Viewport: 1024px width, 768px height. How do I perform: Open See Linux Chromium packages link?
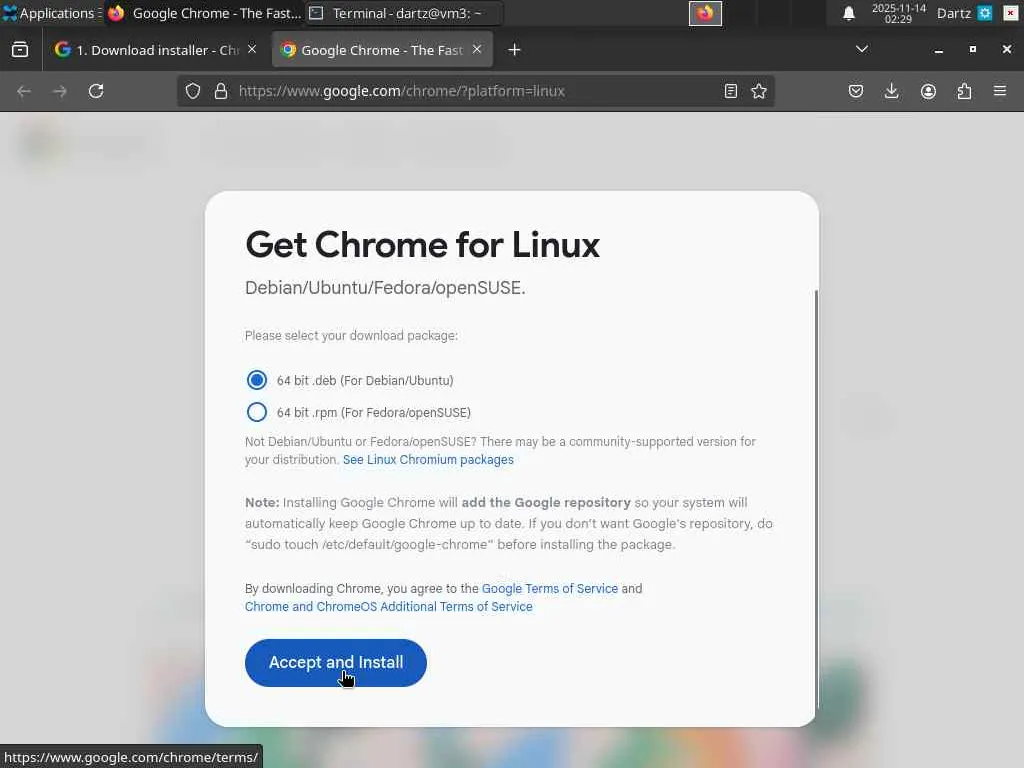coord(428,460)
